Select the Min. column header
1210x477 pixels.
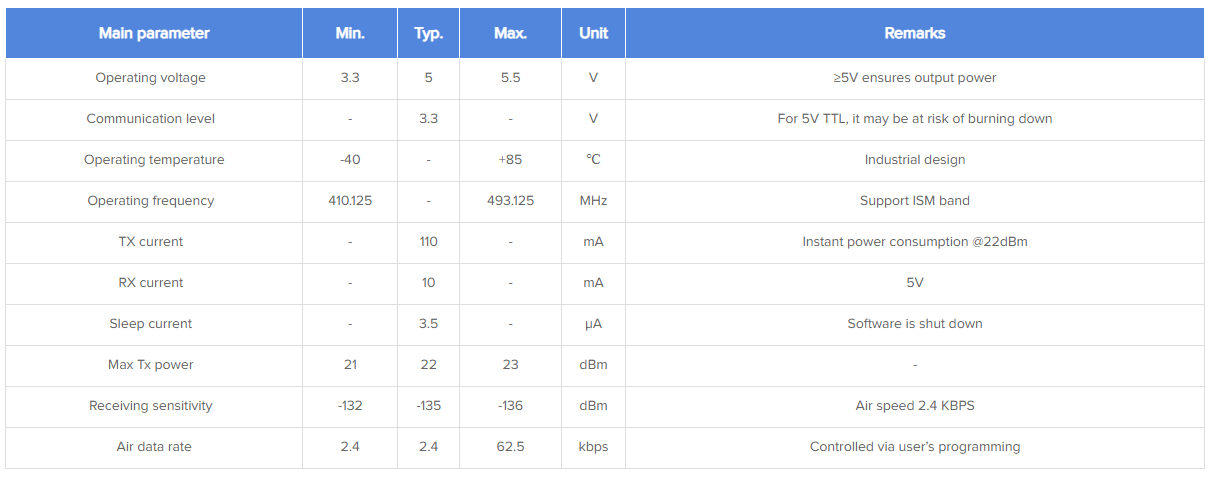[x=350, y=33]
